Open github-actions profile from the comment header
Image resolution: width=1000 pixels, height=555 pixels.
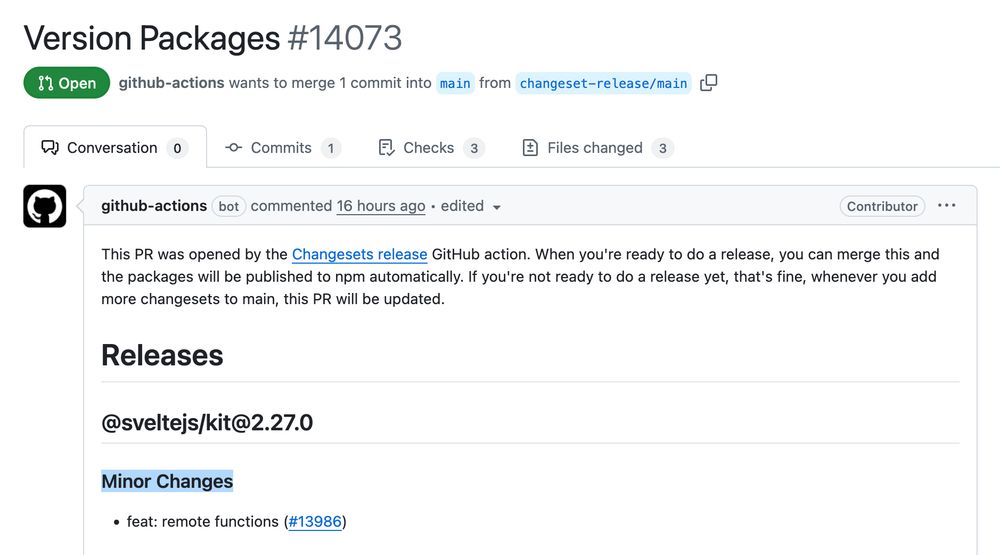(154, 206)
